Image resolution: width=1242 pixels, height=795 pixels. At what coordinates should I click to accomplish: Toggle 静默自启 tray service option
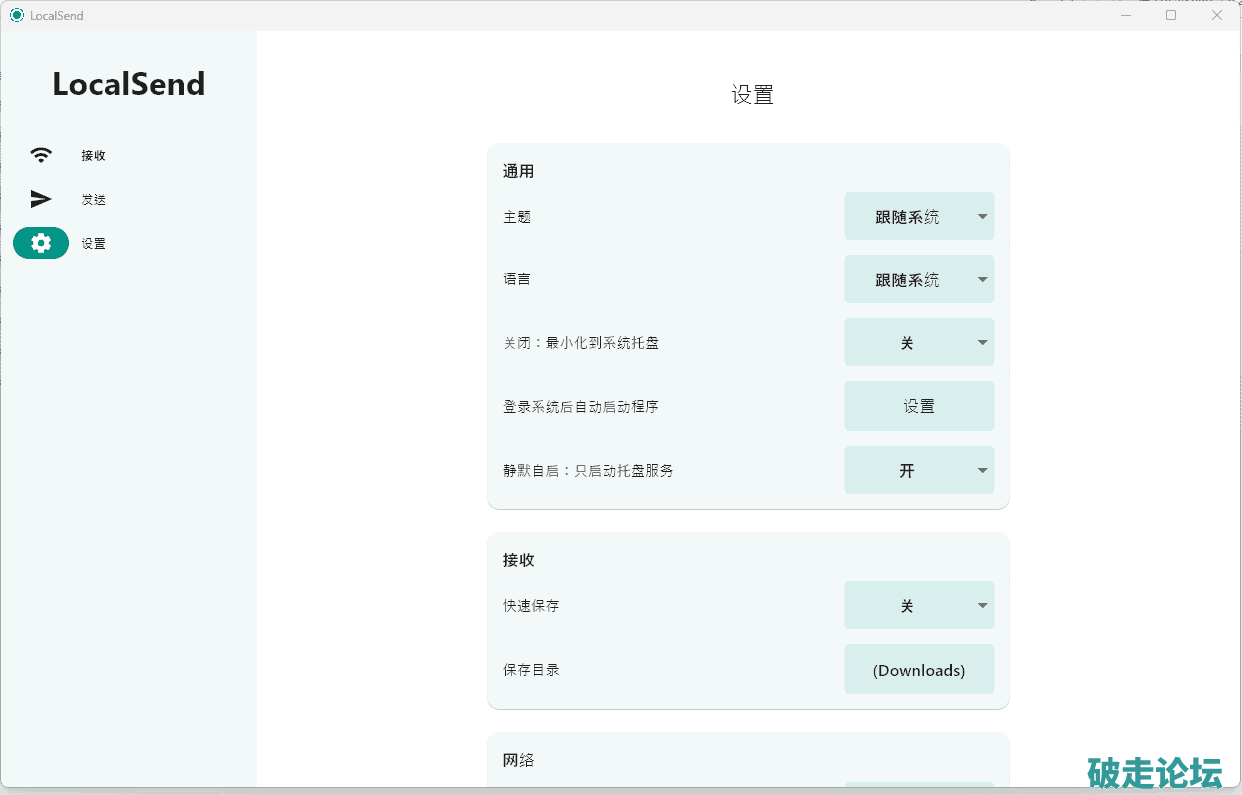[918, 470]
